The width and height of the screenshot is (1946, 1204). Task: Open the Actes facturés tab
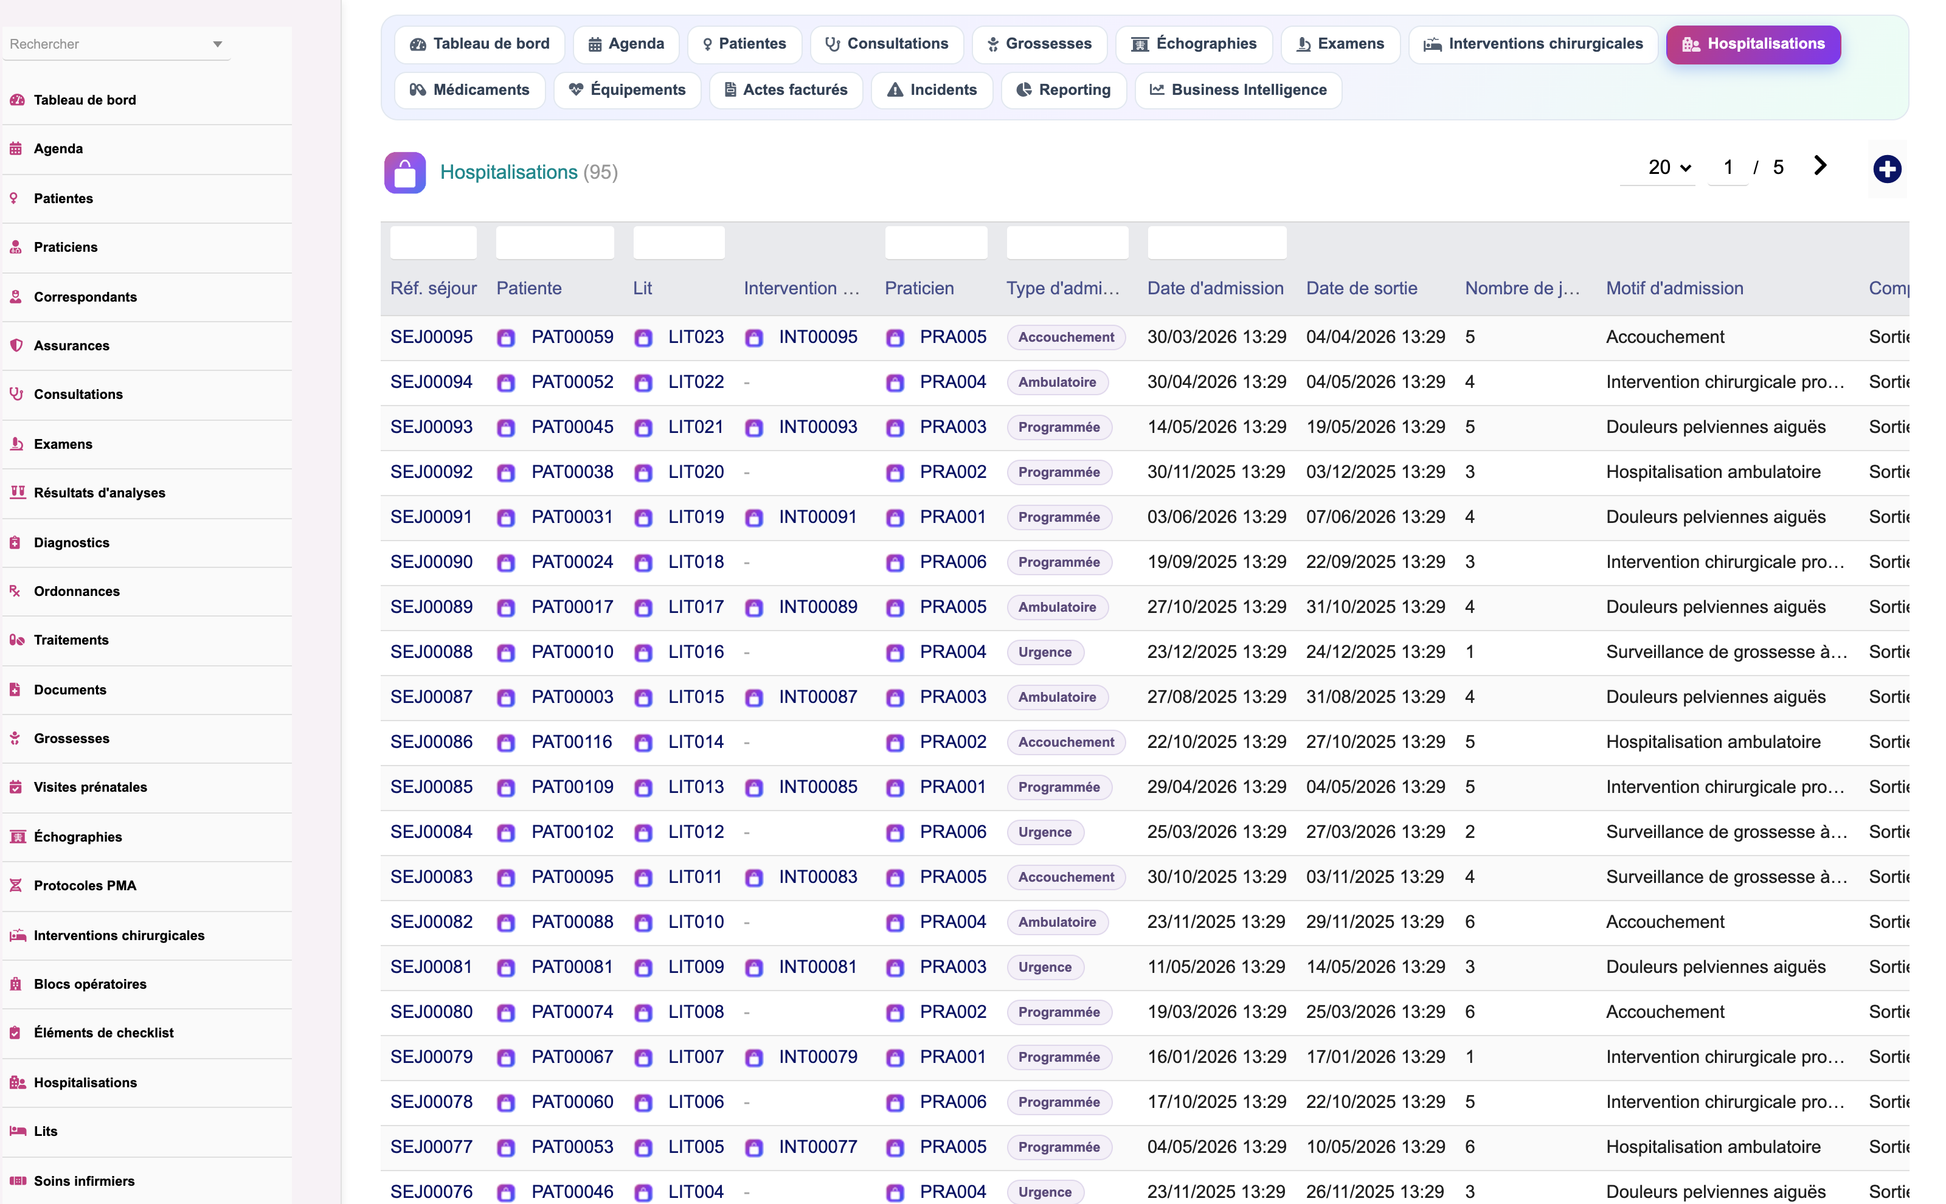click(786, 90)
